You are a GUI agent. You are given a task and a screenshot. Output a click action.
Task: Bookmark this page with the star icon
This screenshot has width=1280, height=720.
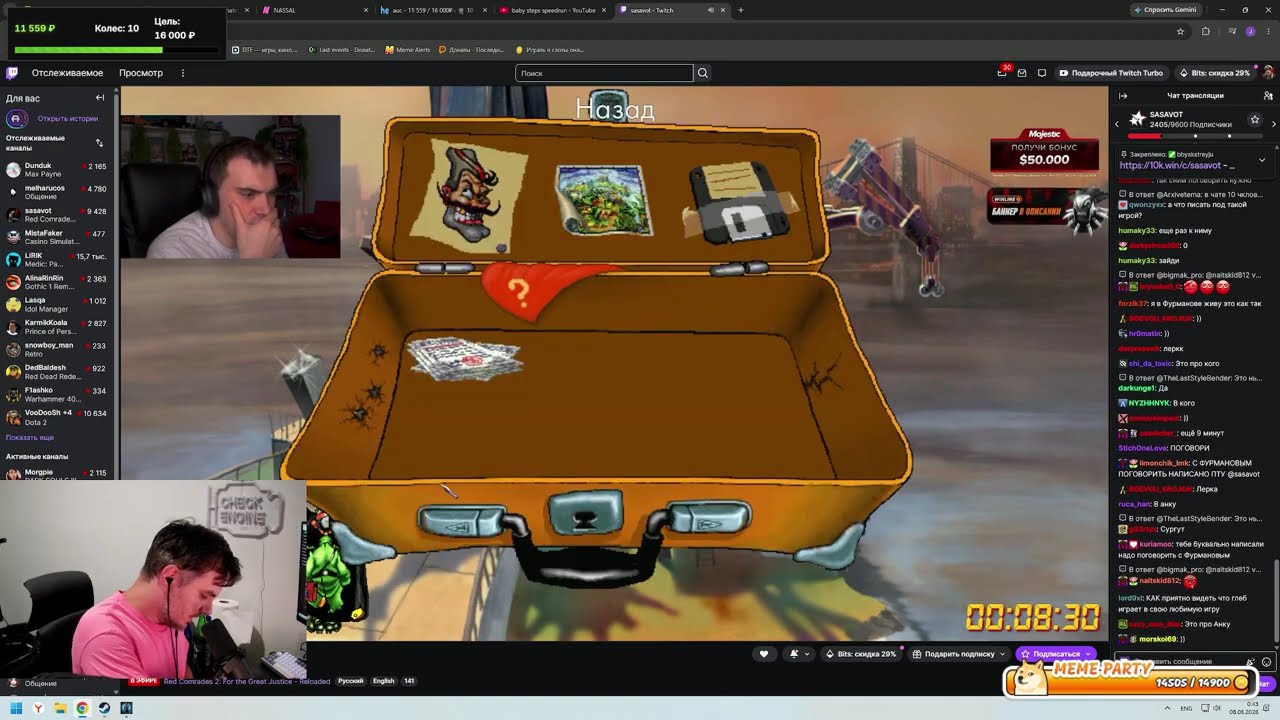click(x=1180, y=31)
